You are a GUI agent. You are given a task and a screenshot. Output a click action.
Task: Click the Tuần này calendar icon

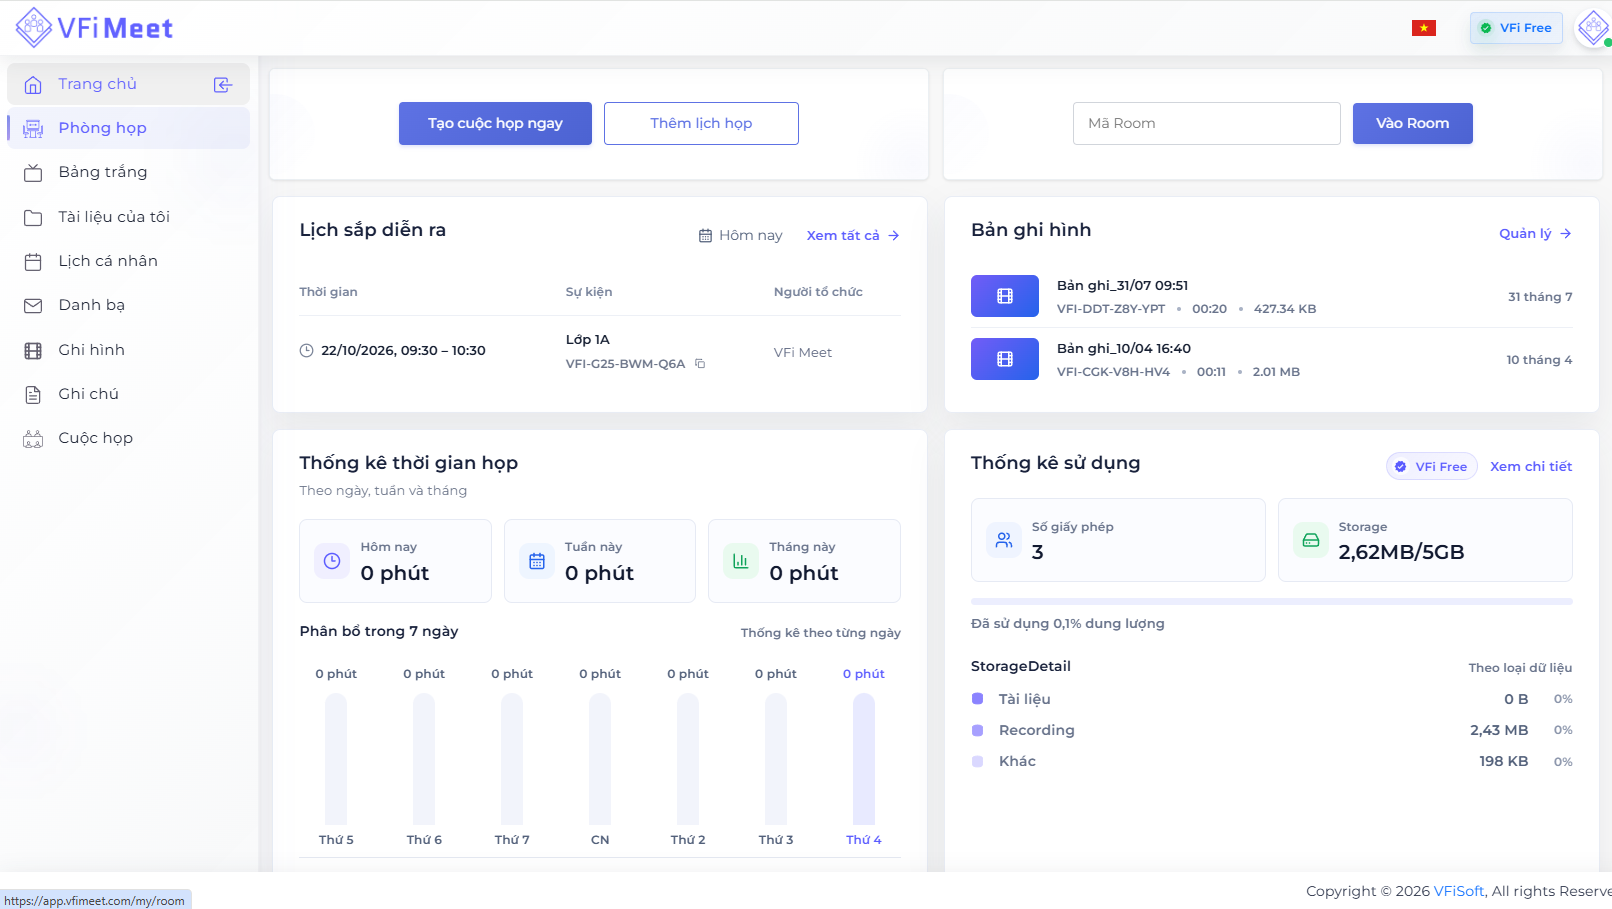click(x=537, y=561)
